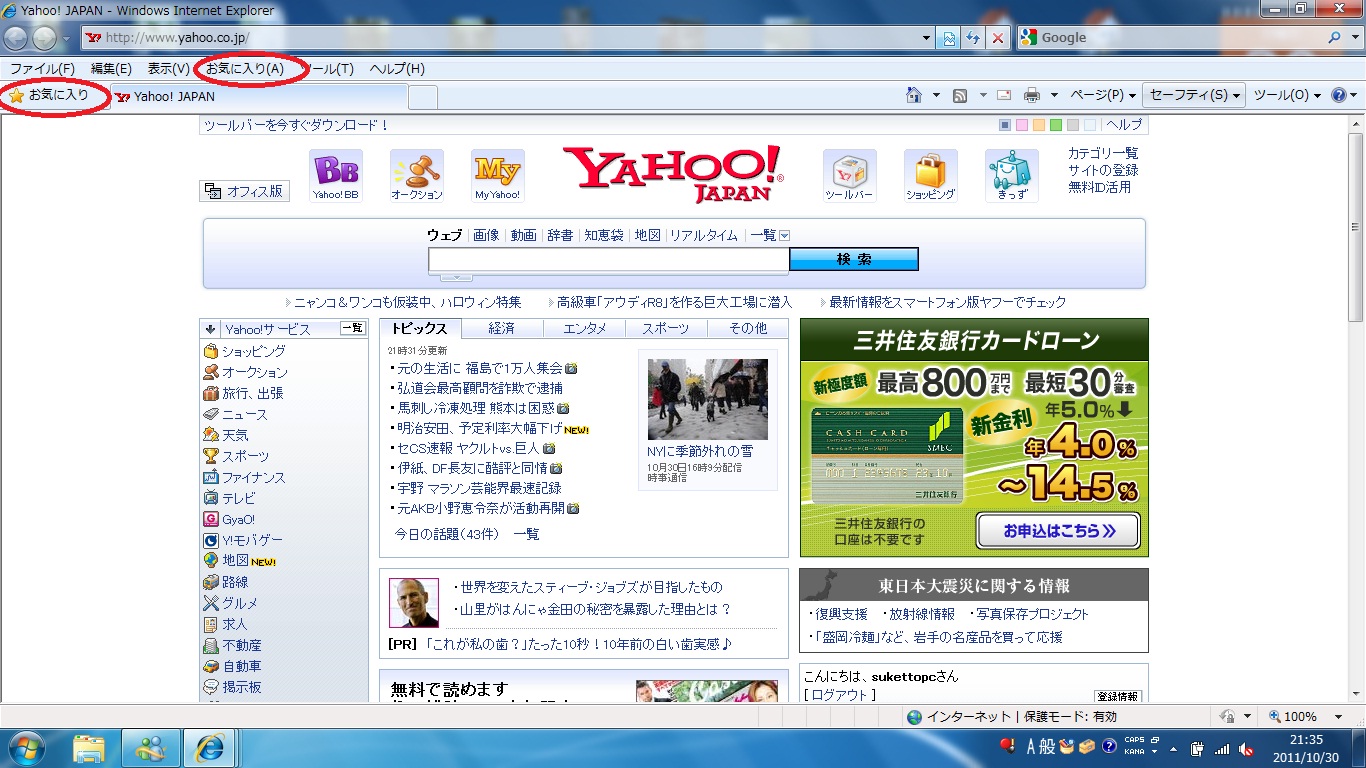Open the Yahoo! BB icon
The image size is (1366, 768).
coord(336,176)
